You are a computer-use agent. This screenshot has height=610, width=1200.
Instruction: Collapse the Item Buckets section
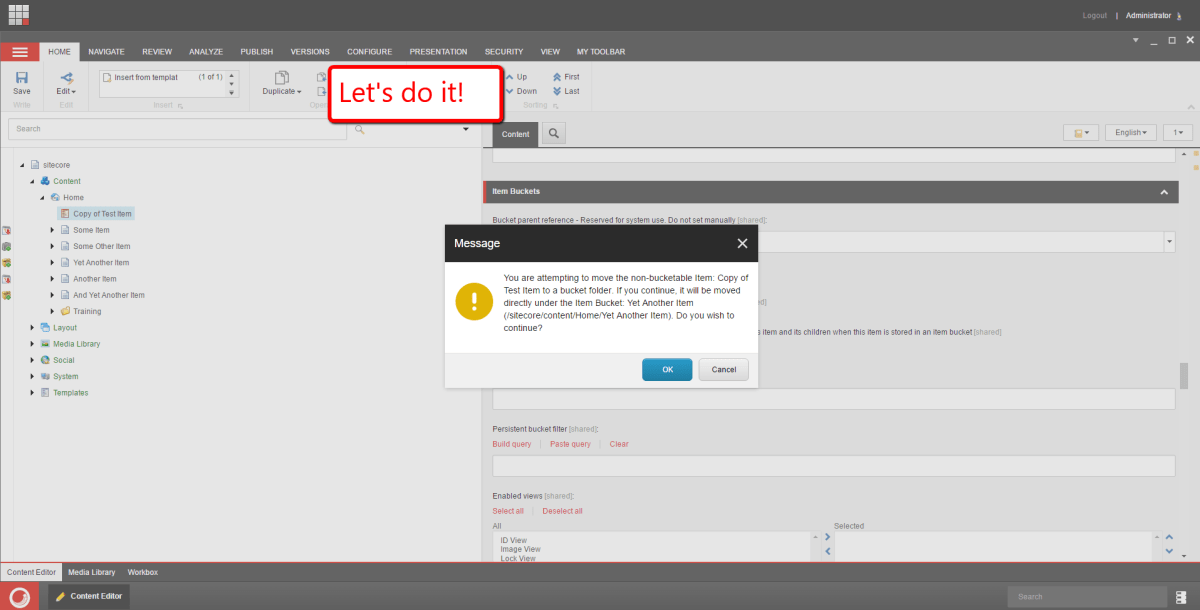coord(1163,192)
